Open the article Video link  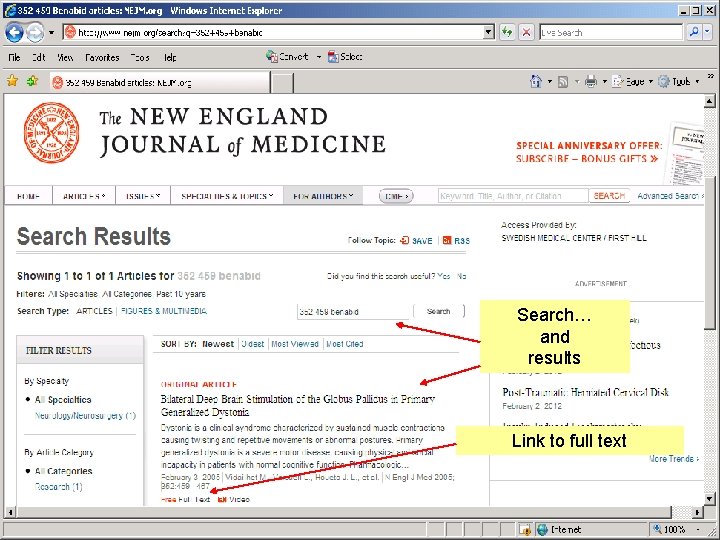(x=234, y=499)
